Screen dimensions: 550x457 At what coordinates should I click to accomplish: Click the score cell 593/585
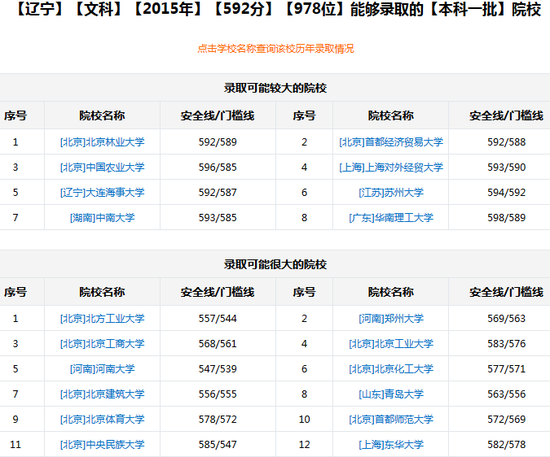point(217,218)
